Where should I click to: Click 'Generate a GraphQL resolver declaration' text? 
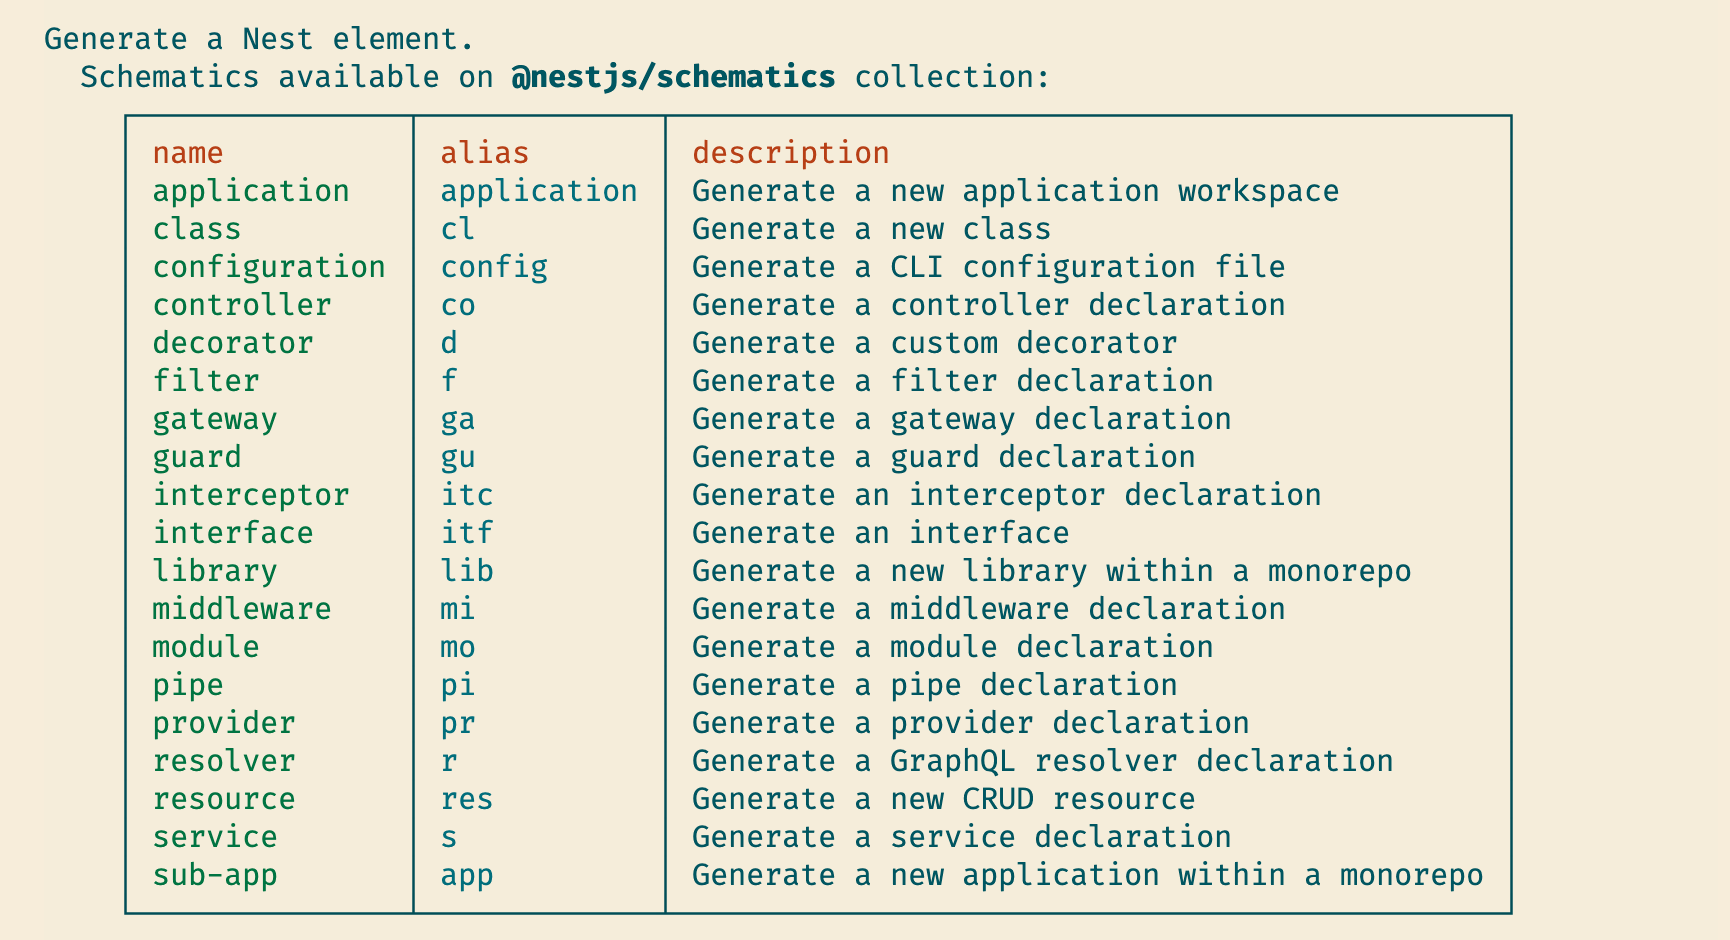point(1043,761)
